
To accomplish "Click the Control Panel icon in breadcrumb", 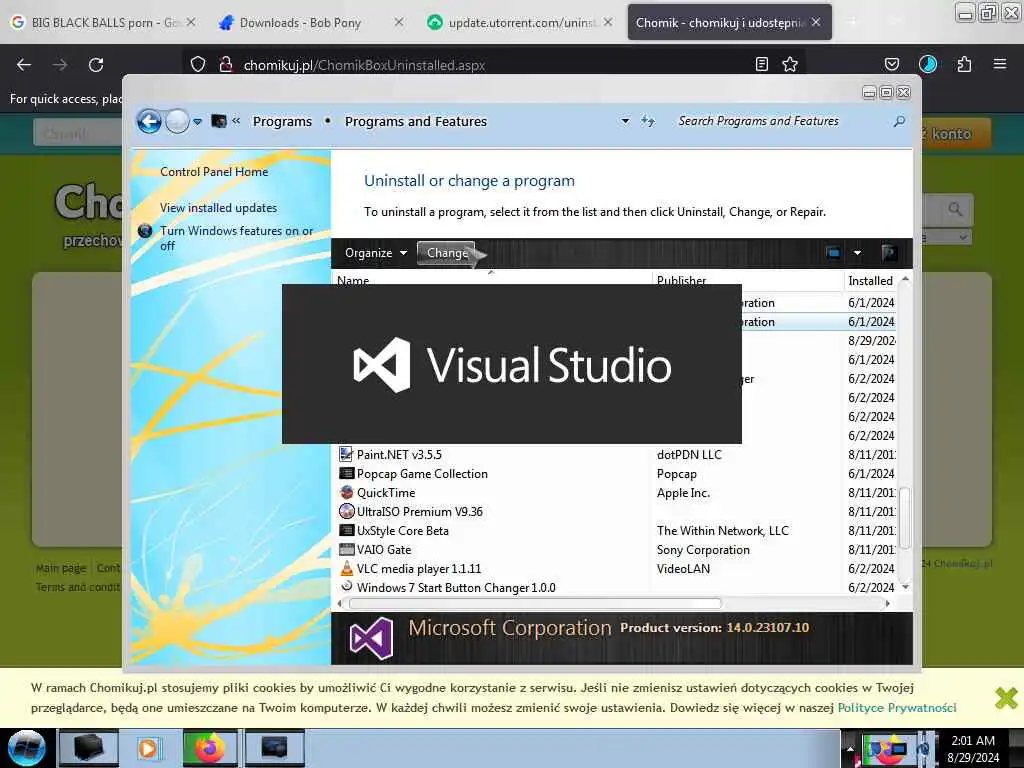I will click(x=219, y=121).
